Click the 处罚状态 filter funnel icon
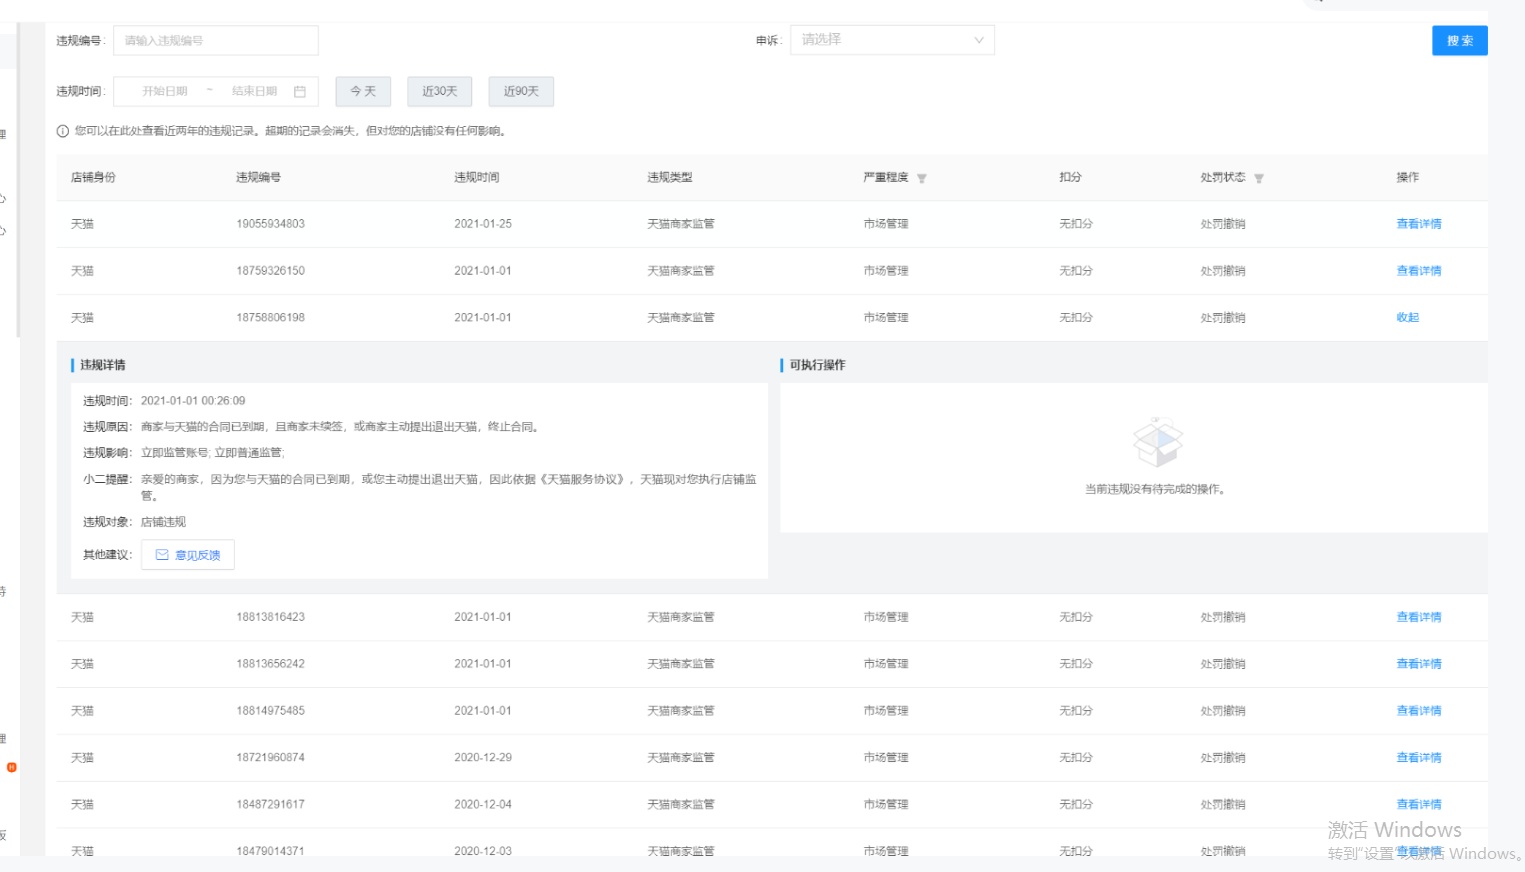The height and width of the screenshot is (872, 1525). (x=1259, y=179)
